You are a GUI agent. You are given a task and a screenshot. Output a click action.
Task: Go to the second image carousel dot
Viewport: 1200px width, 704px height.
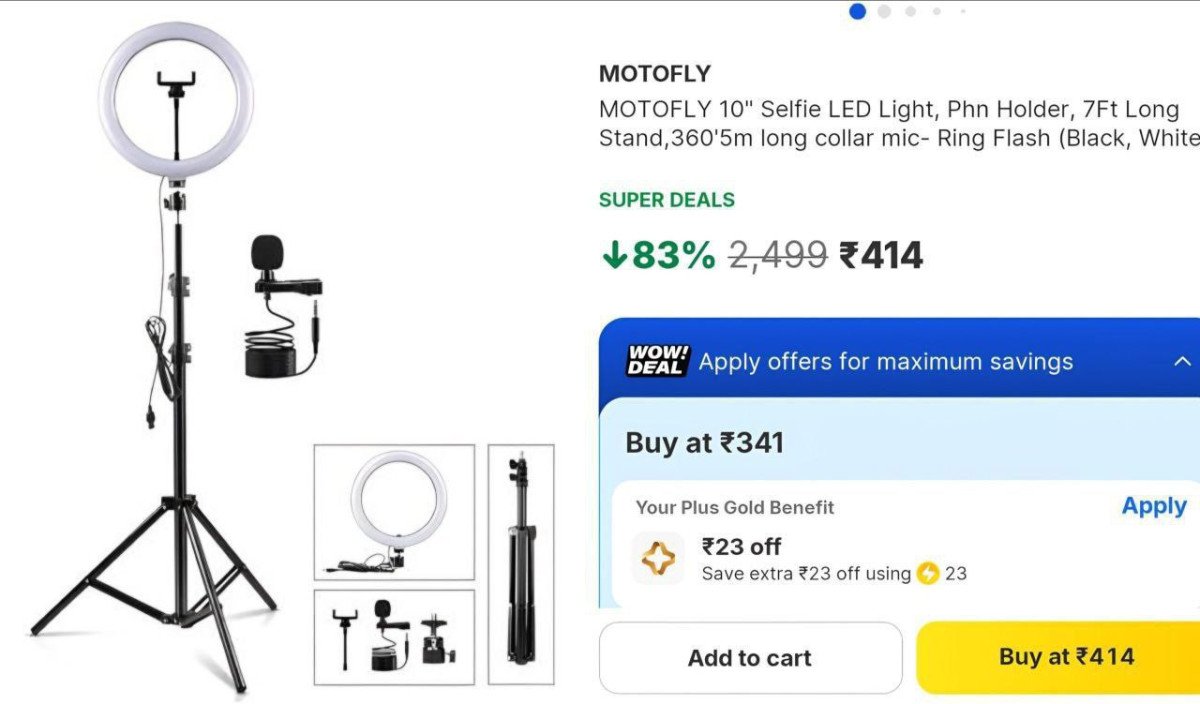(x=884, y=11)
